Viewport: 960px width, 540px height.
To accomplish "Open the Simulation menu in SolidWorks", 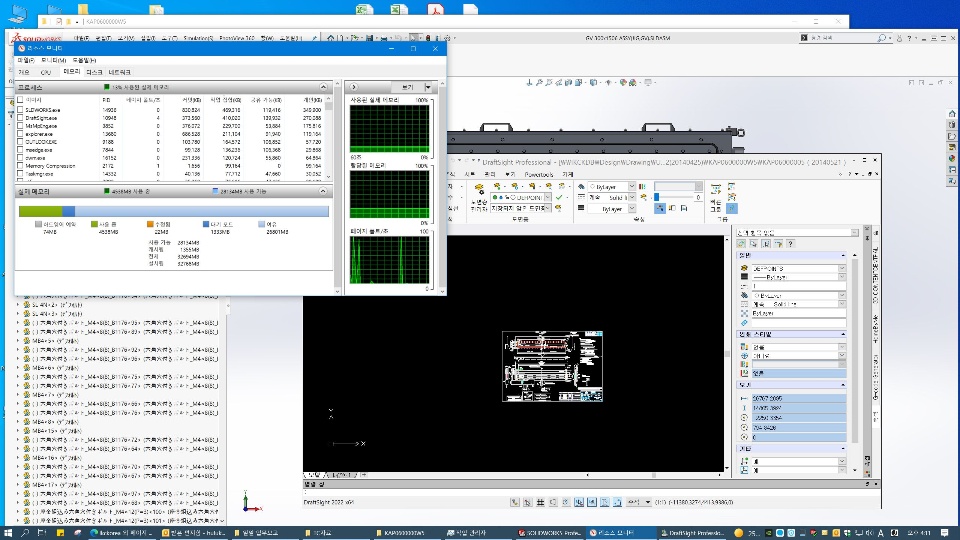I will [x=201, y=39].
